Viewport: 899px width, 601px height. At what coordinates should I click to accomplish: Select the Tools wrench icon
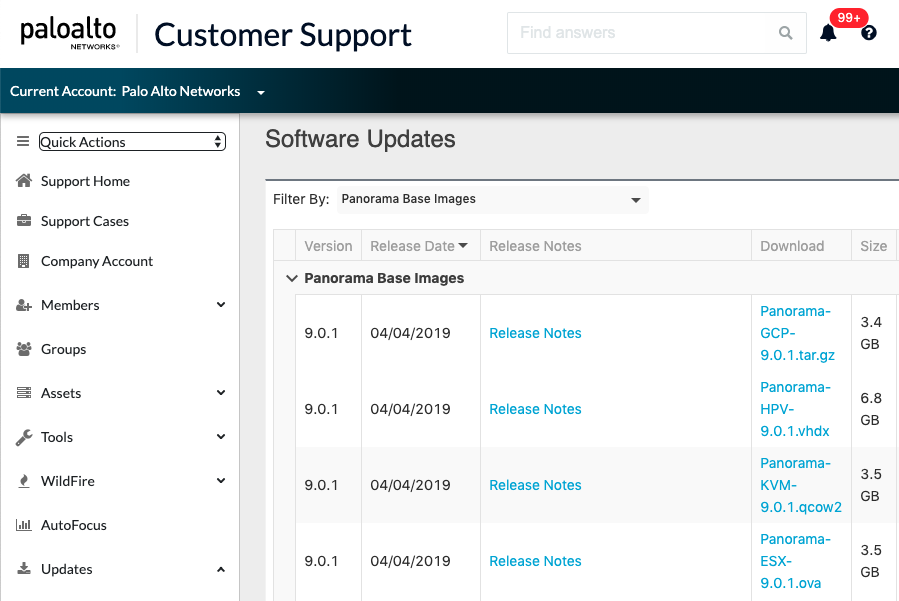22,437
